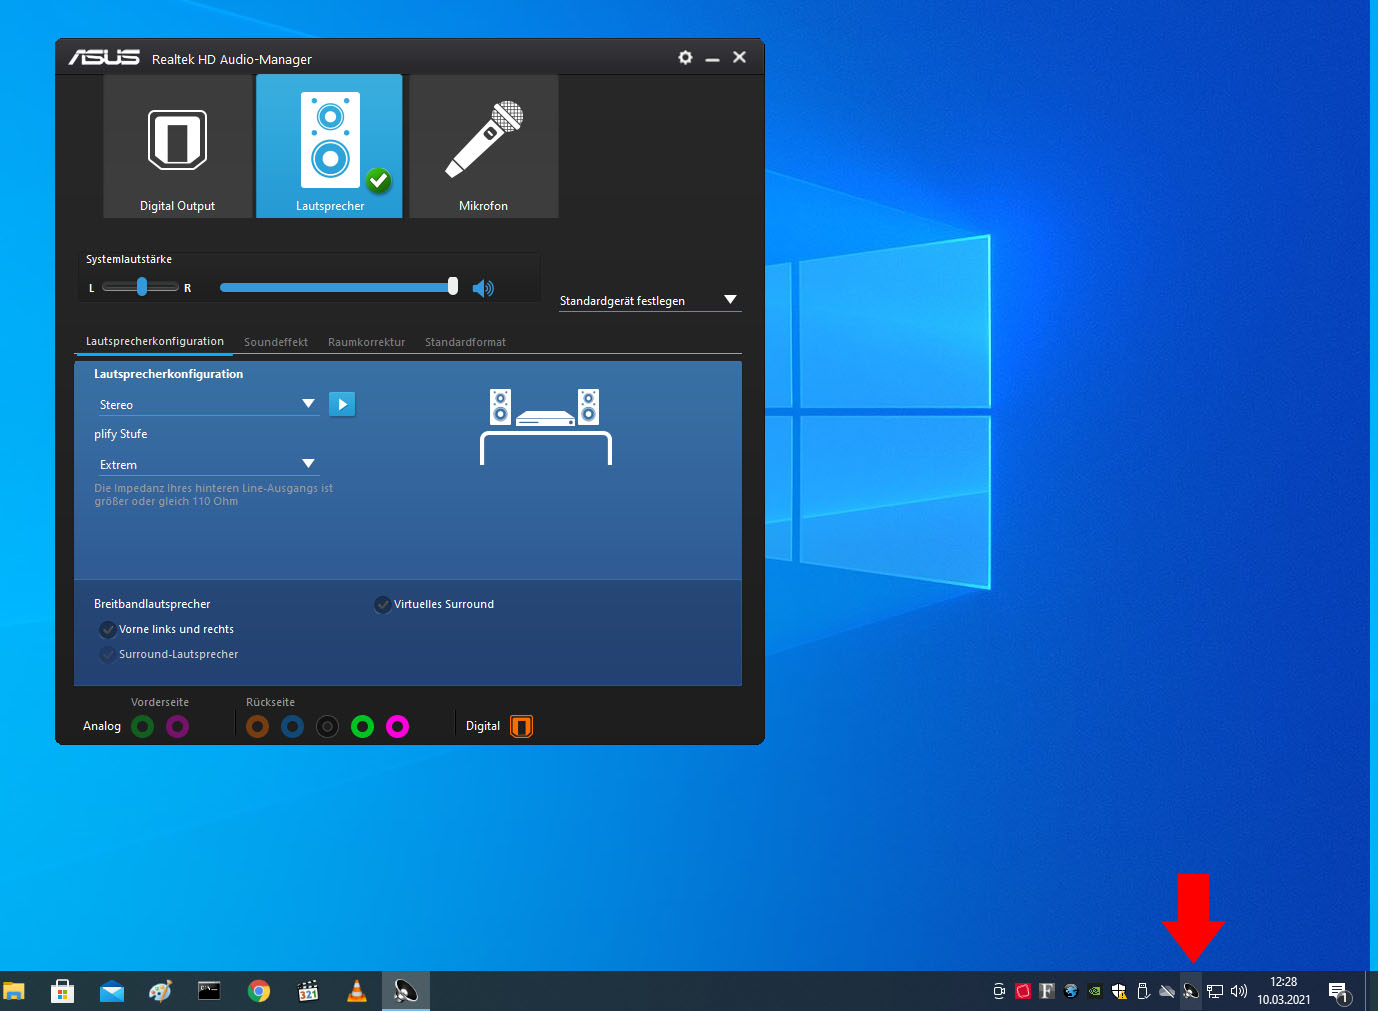Open Command Prompt from the taskbar
The height and width of the screenshot is (1011, 1378).
tap(209, 991)
